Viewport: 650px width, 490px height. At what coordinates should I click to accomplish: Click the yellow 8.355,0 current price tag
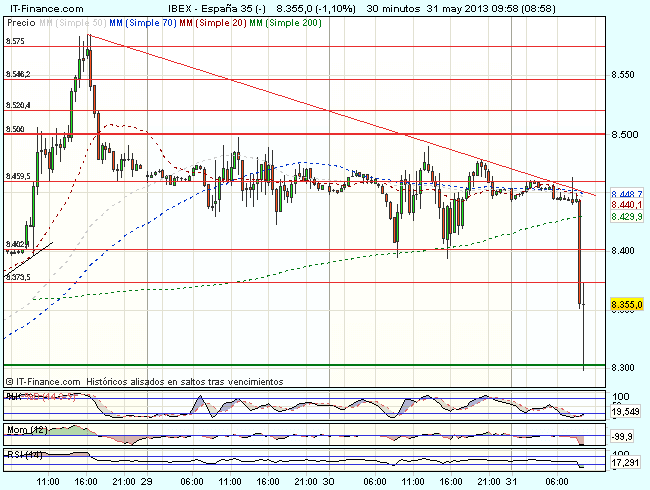pyautogui.click(x=625, y=304)
